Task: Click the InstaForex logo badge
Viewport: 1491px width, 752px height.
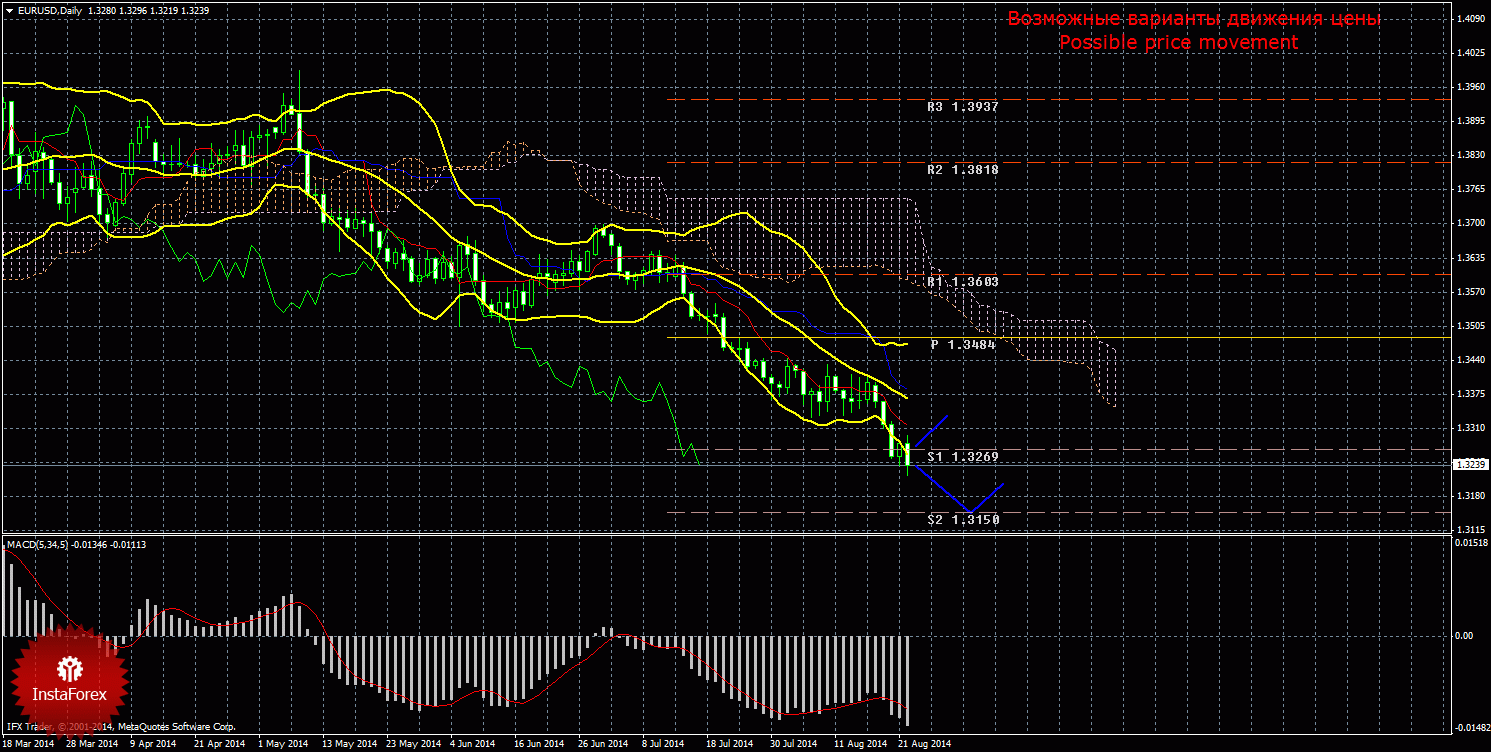Action: coord(69,679)
